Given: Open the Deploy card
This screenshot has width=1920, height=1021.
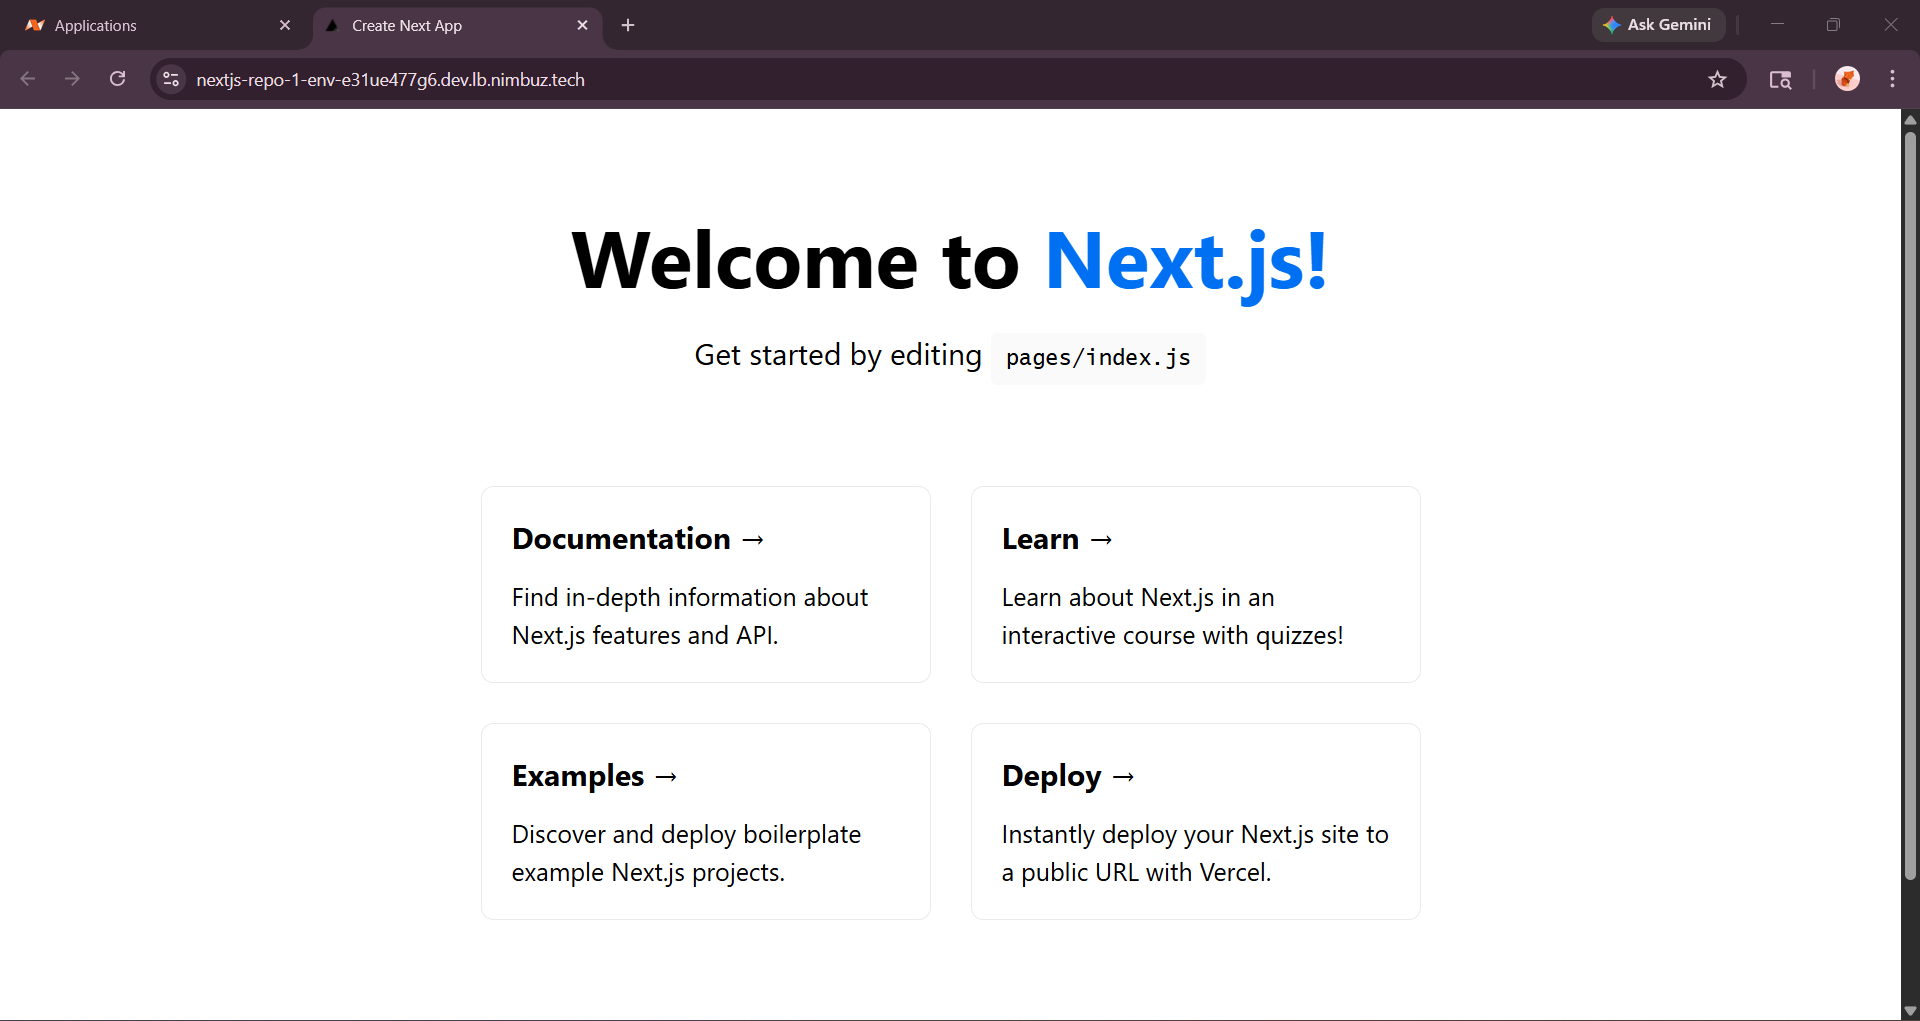Looking at the screenshot, I should [x=1195, y=821].
